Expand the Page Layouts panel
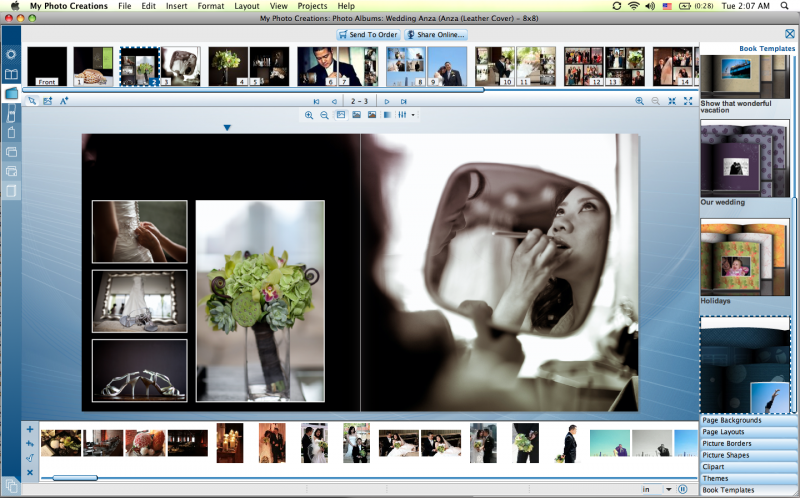 click(748, 431)
